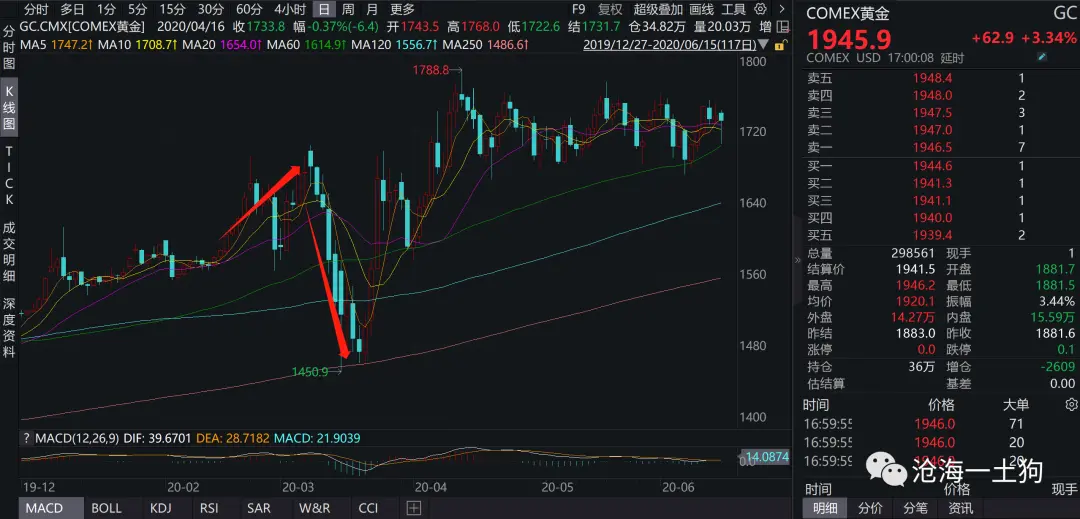Click the large 1945.9 last price
This screenshot has width=1080, height=519.
click(848, 38)
